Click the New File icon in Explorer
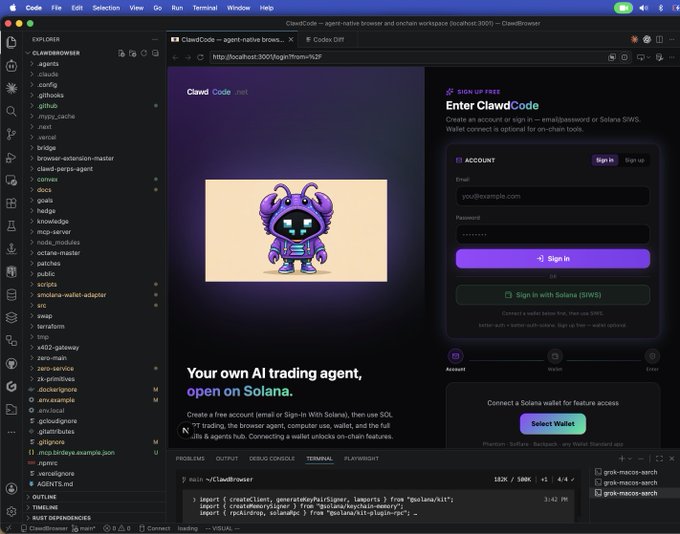 pyautogui.click(x=121, y=53)
